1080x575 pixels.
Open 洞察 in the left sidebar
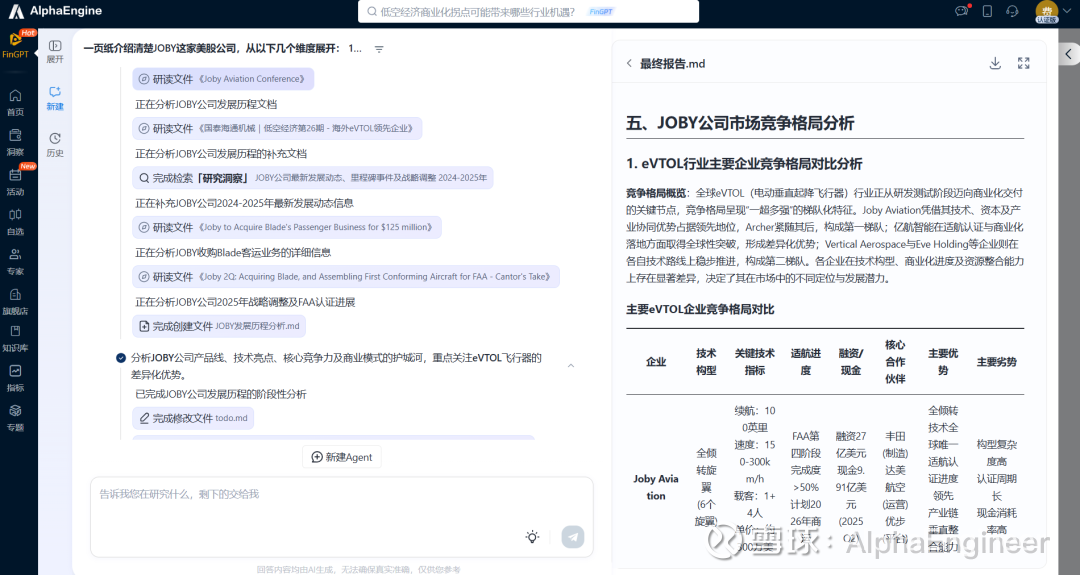point(15,140)
